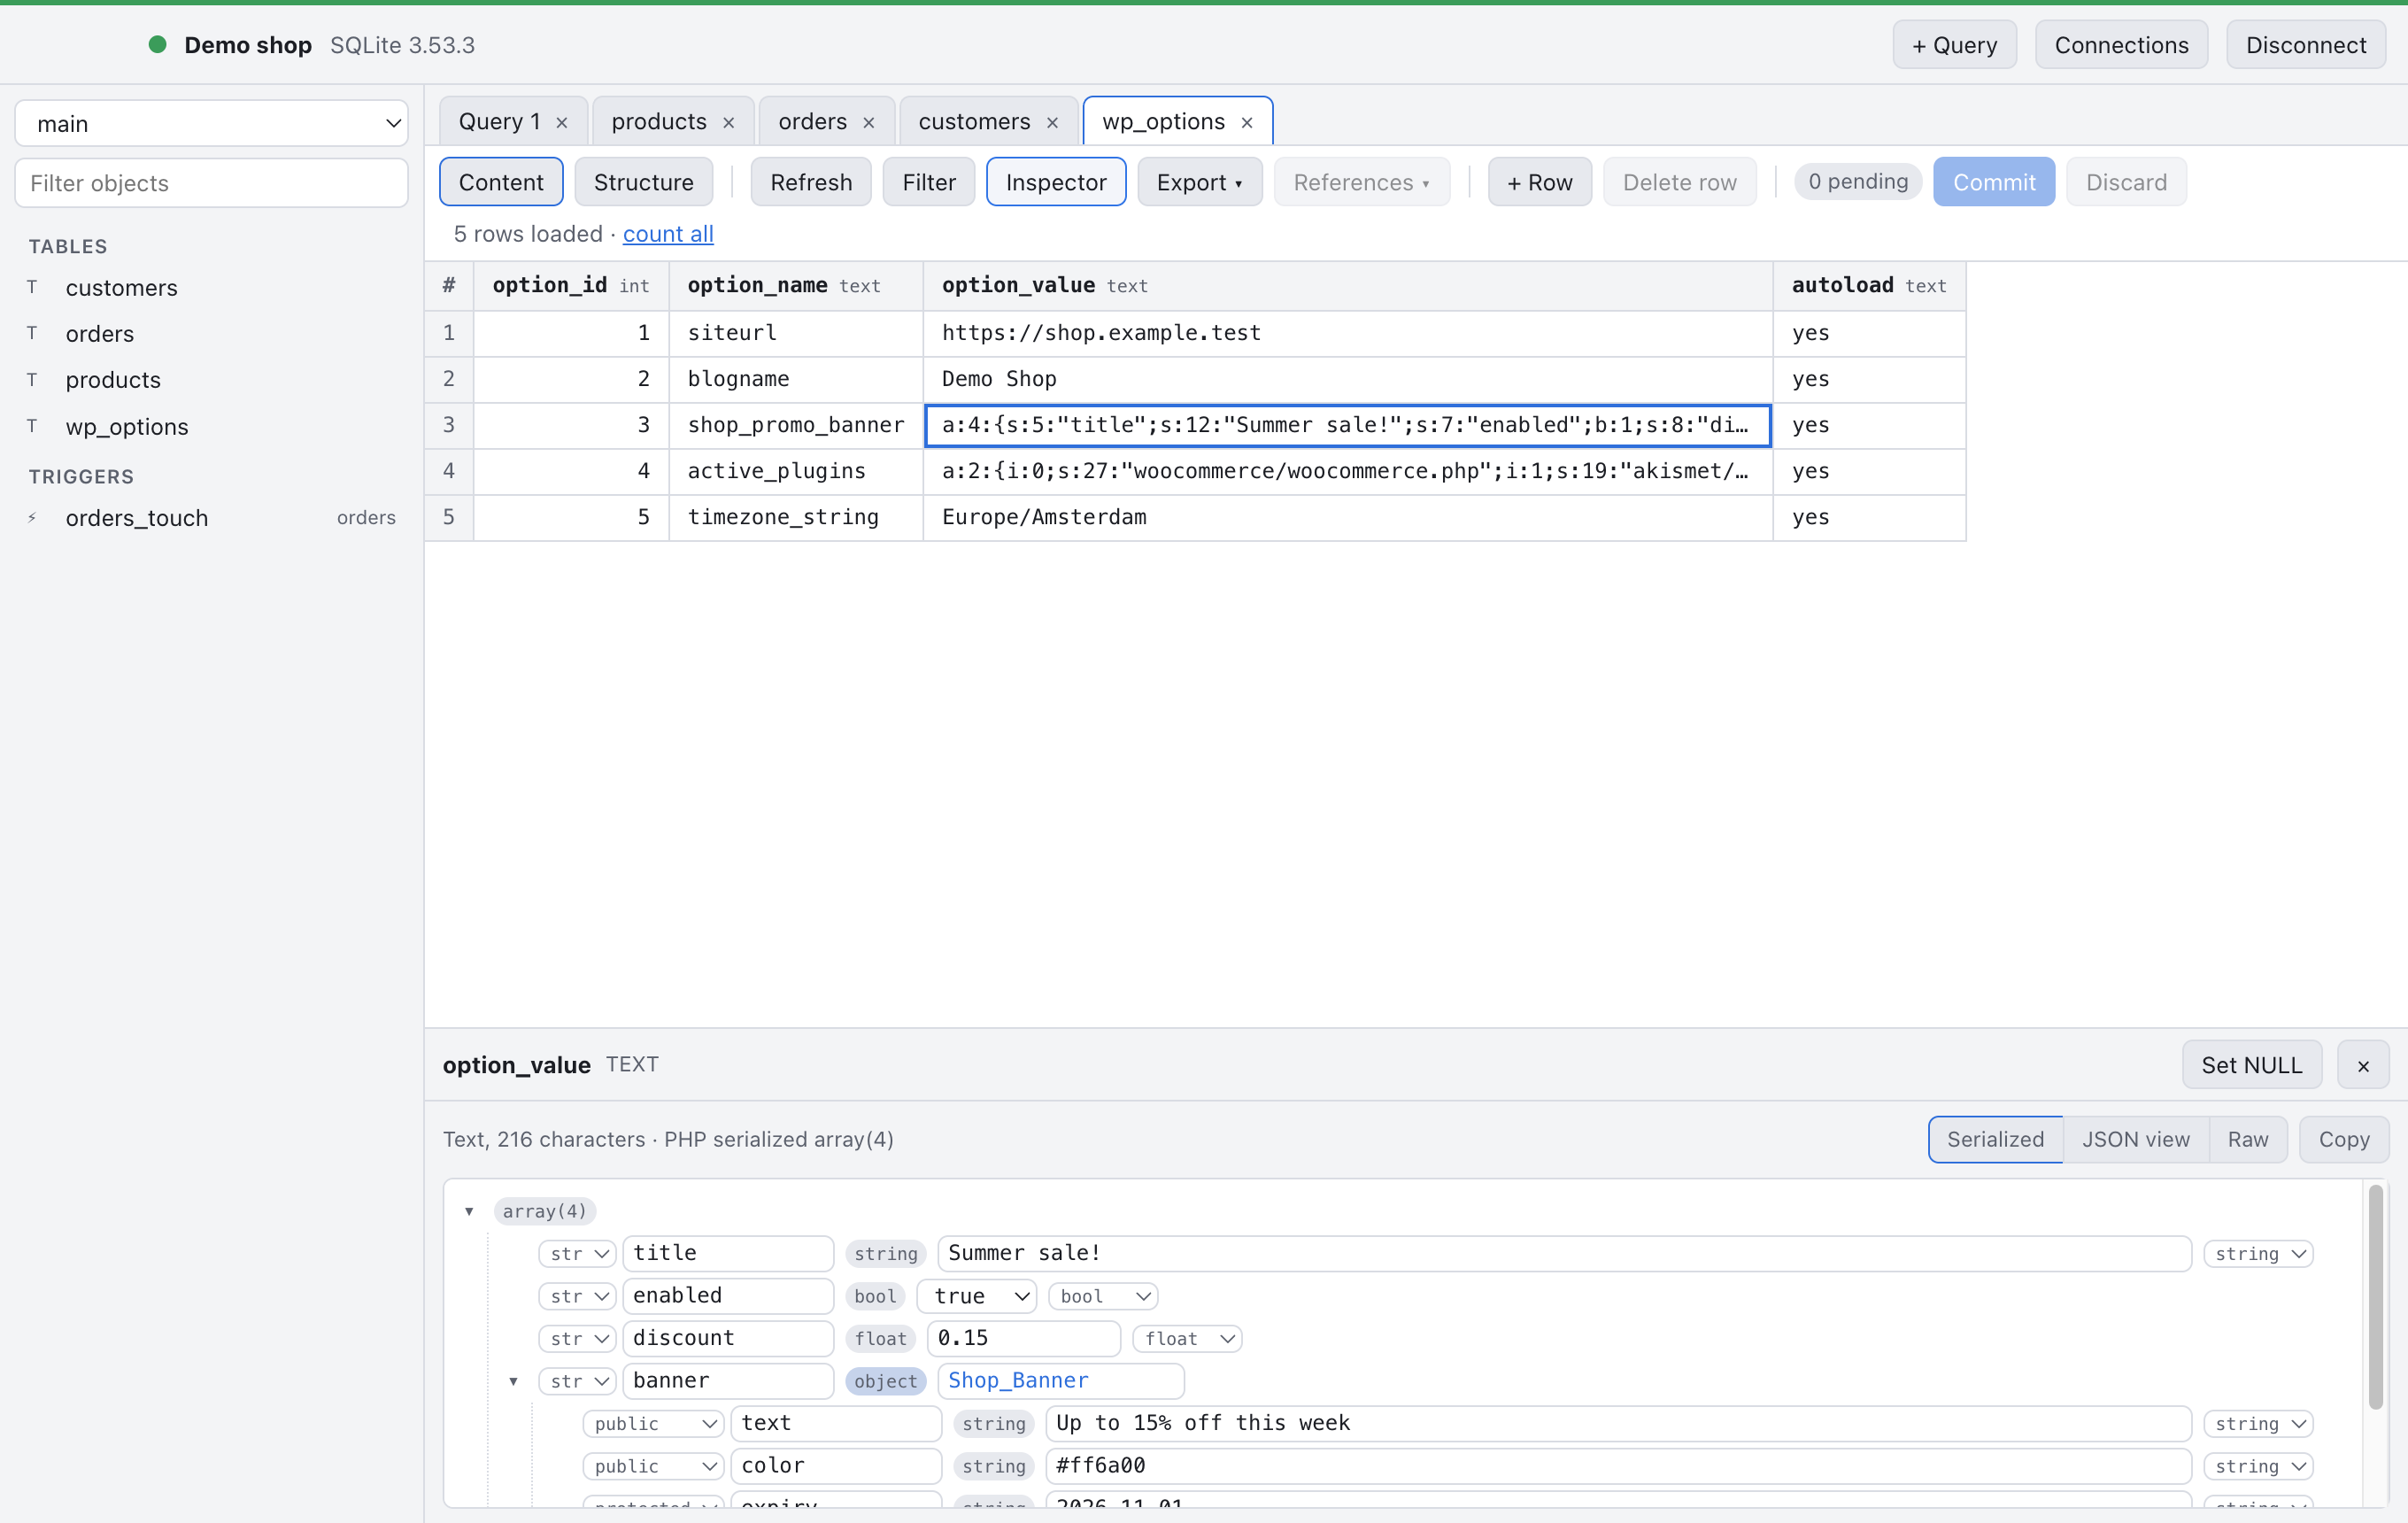Switch to the customers tab
The height and width of the screenshot is (1523, 2408).
click(974, 122)
